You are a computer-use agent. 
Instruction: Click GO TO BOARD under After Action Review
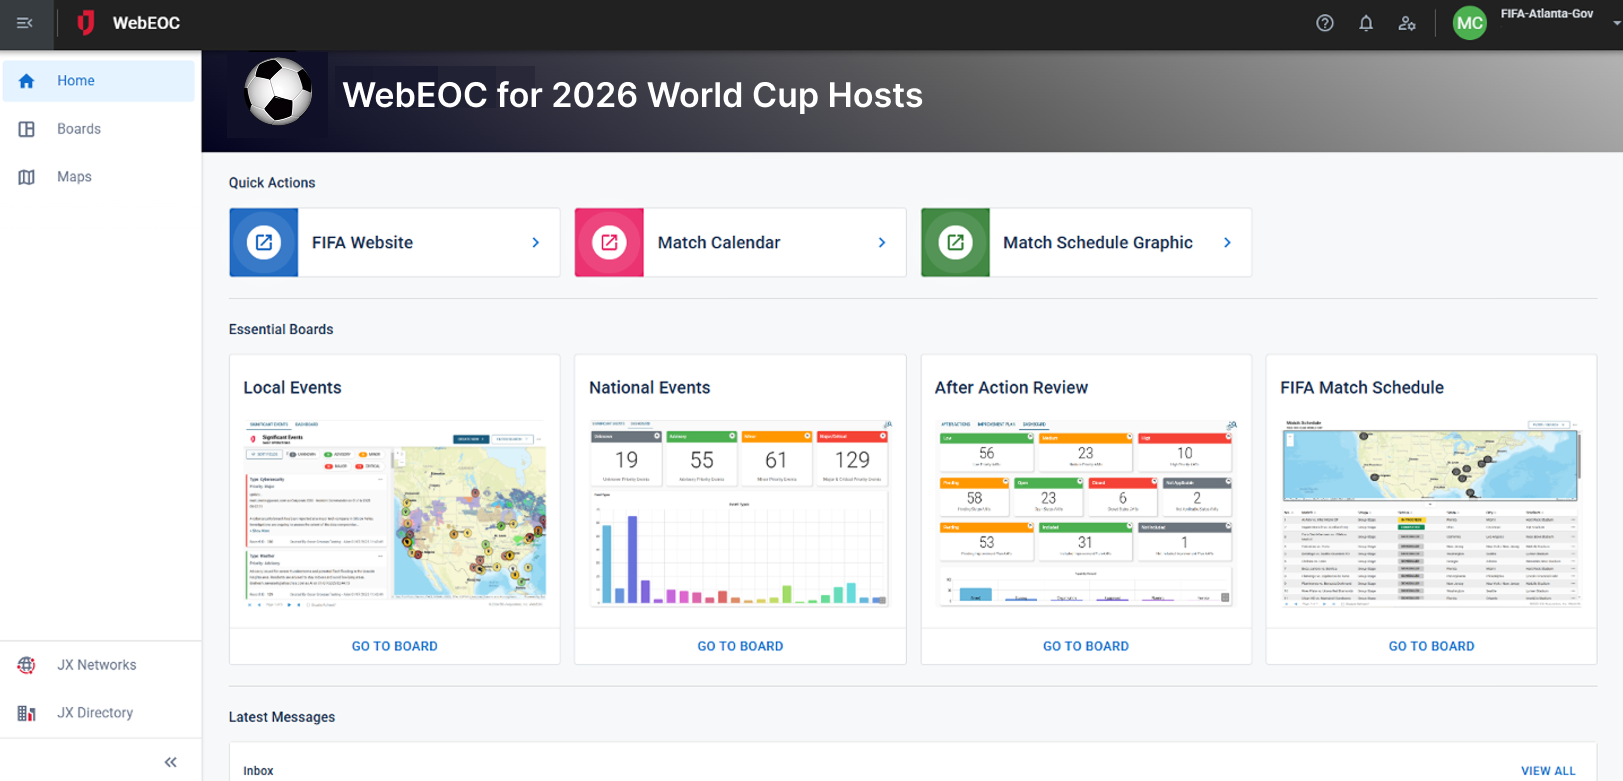click(x=1086, y=646)
